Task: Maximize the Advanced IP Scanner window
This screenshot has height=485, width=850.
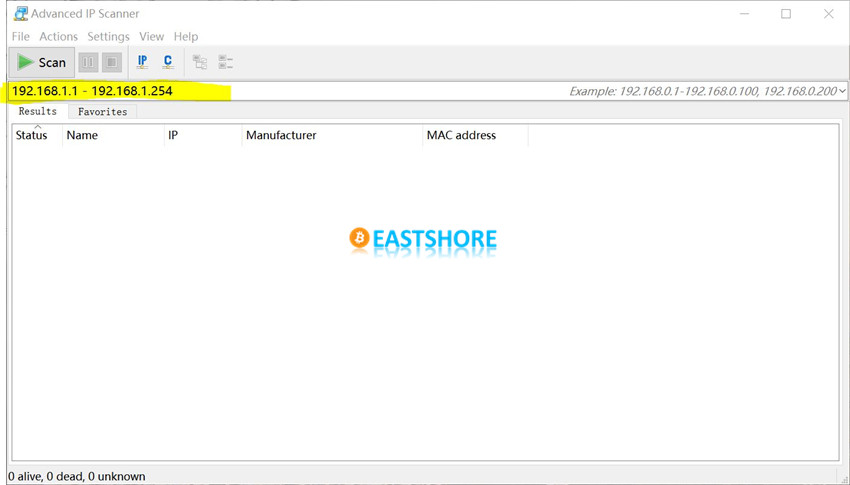Action: pyautogui.click(x=786, y=14)
